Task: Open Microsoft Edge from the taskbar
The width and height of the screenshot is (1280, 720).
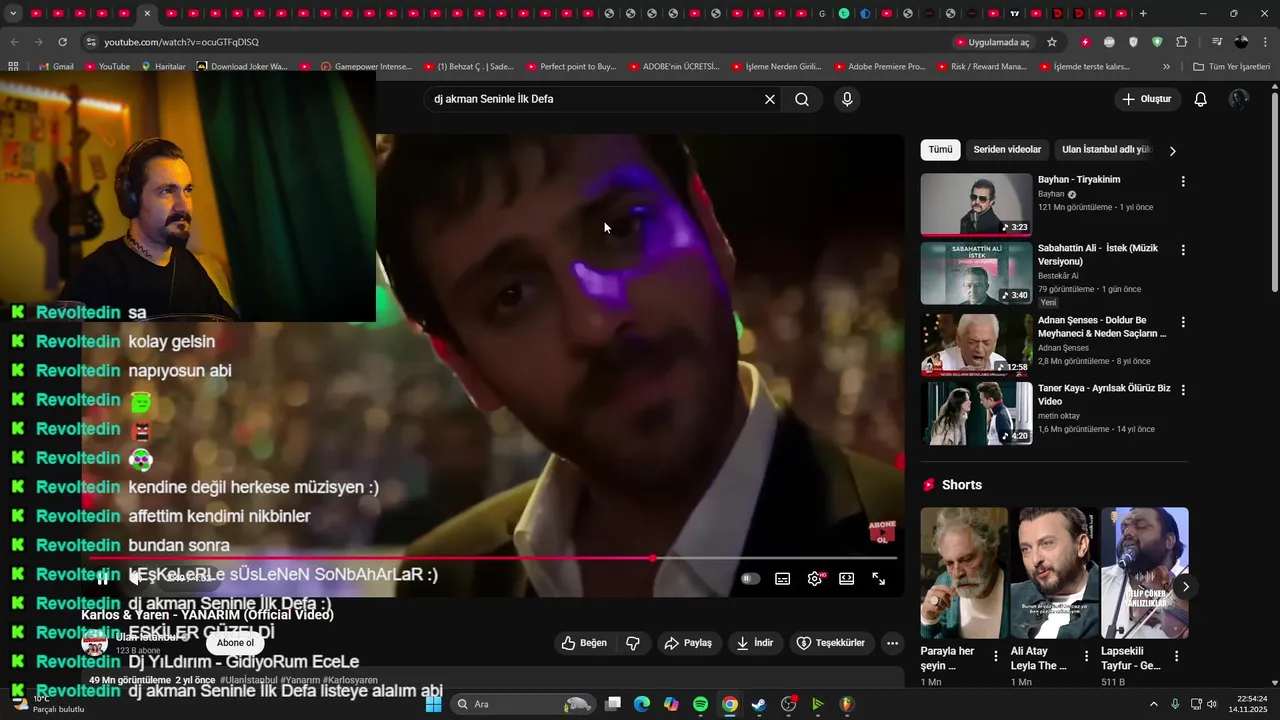Action: [642, 704]
